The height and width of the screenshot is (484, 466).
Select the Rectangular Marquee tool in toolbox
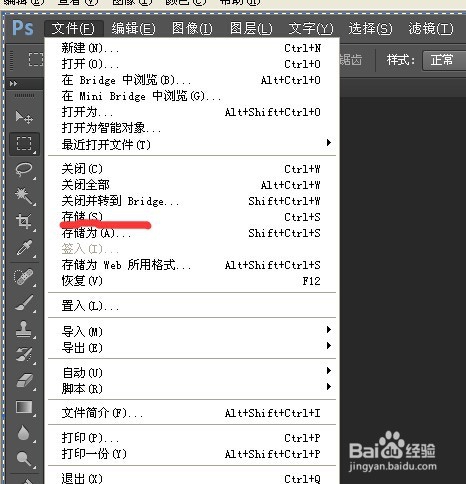pos(24,144)
